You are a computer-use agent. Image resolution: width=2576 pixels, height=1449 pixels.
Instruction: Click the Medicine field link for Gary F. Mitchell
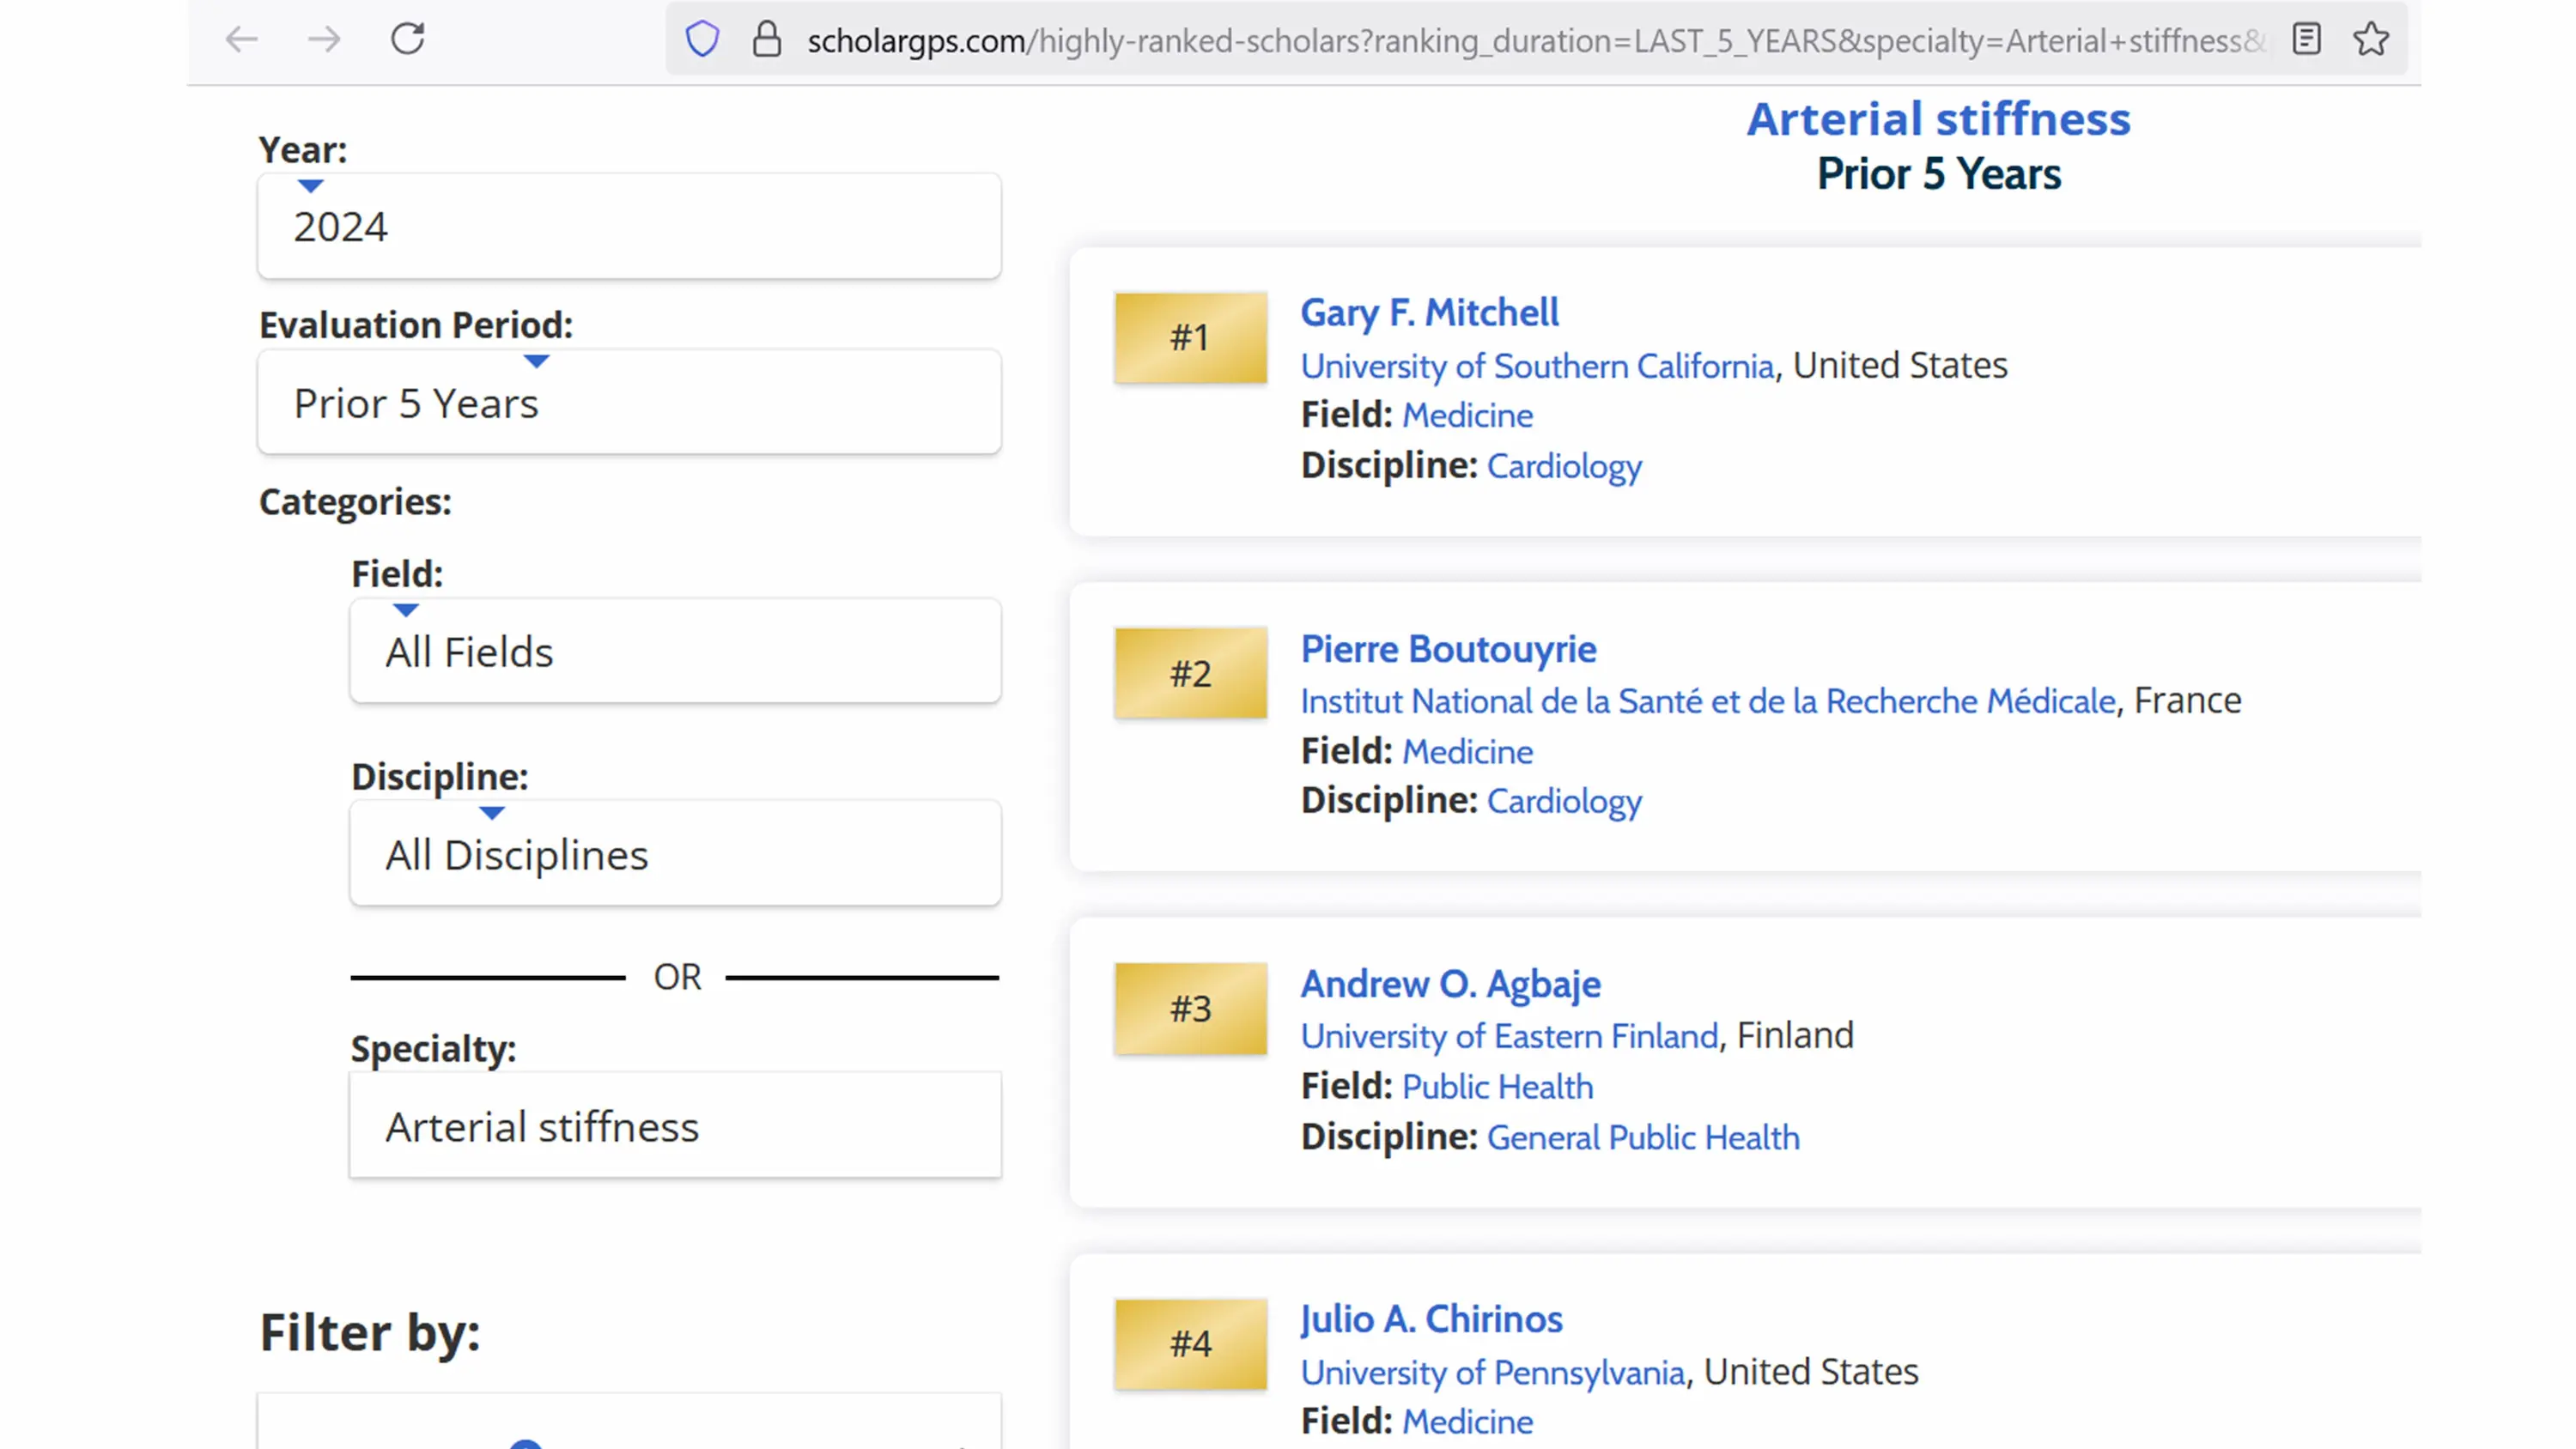point(1467,415)
